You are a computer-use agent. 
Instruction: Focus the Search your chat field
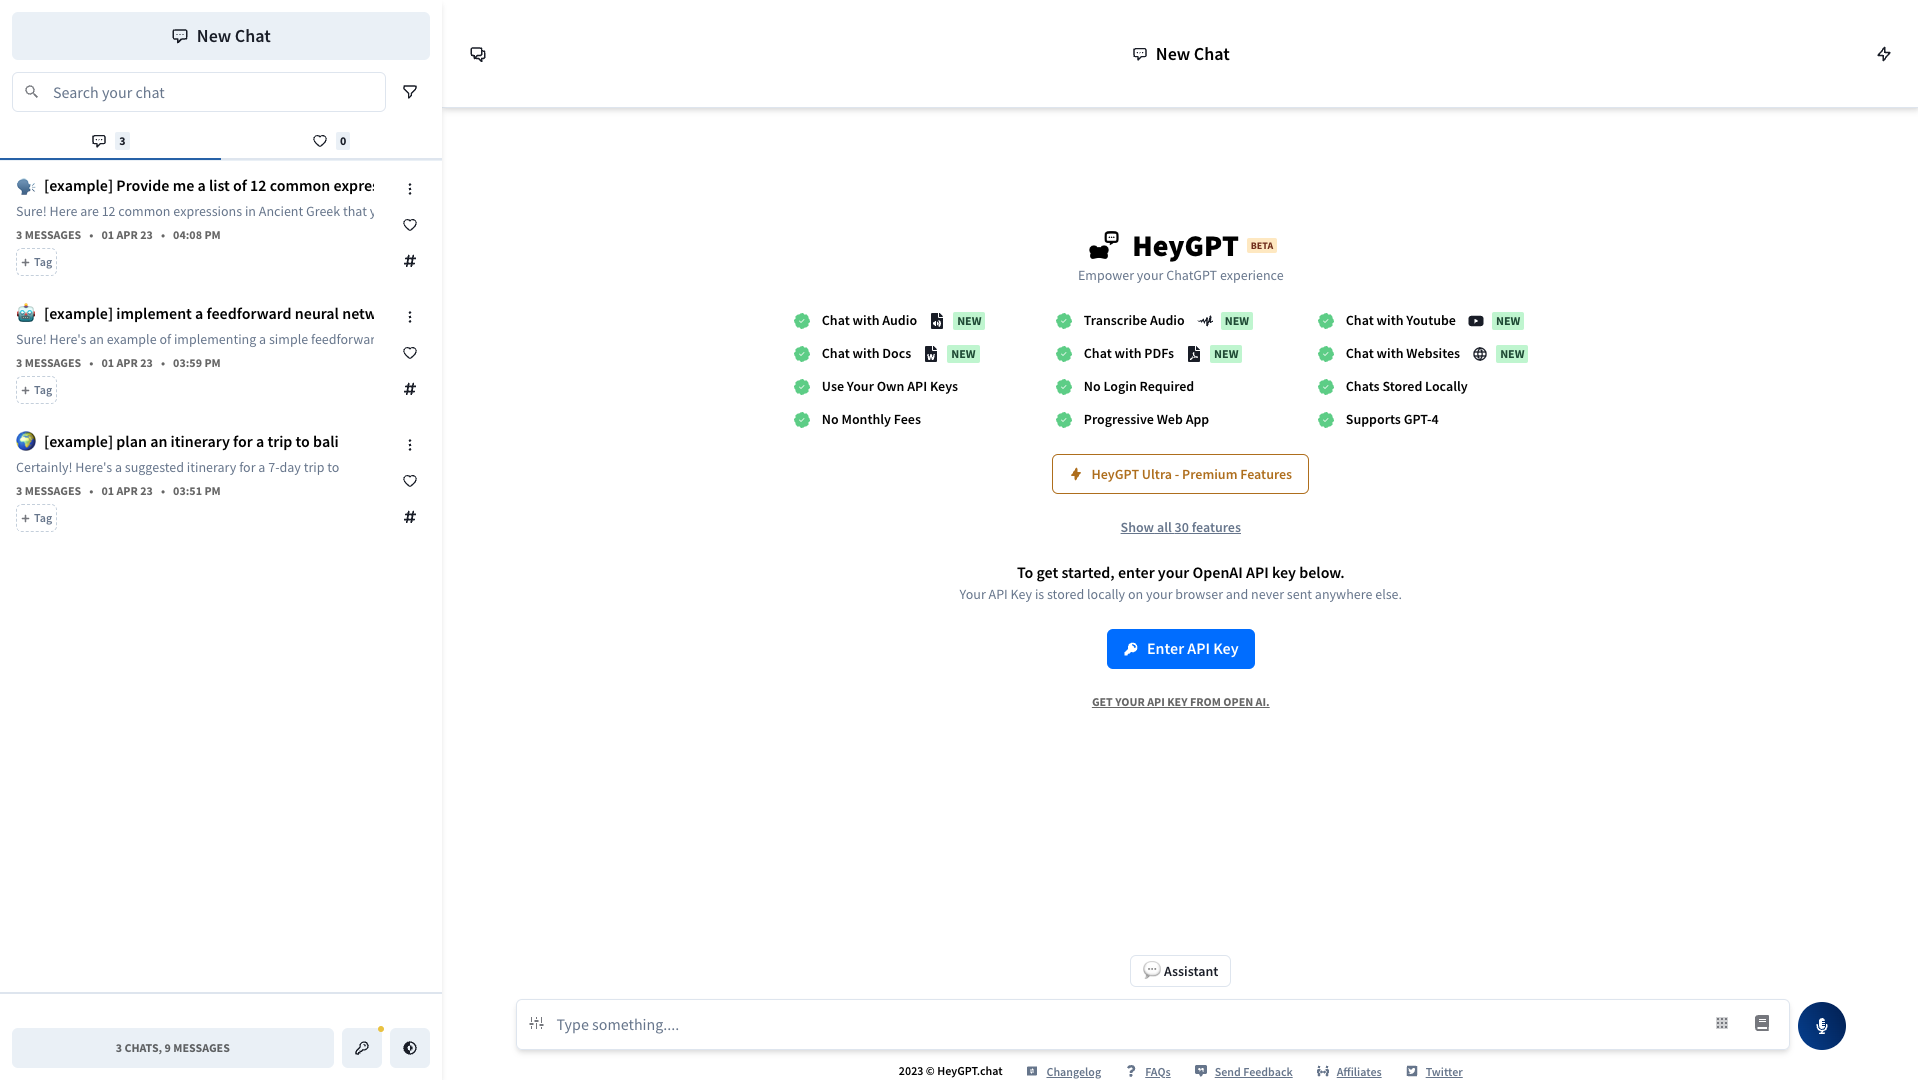210,92
